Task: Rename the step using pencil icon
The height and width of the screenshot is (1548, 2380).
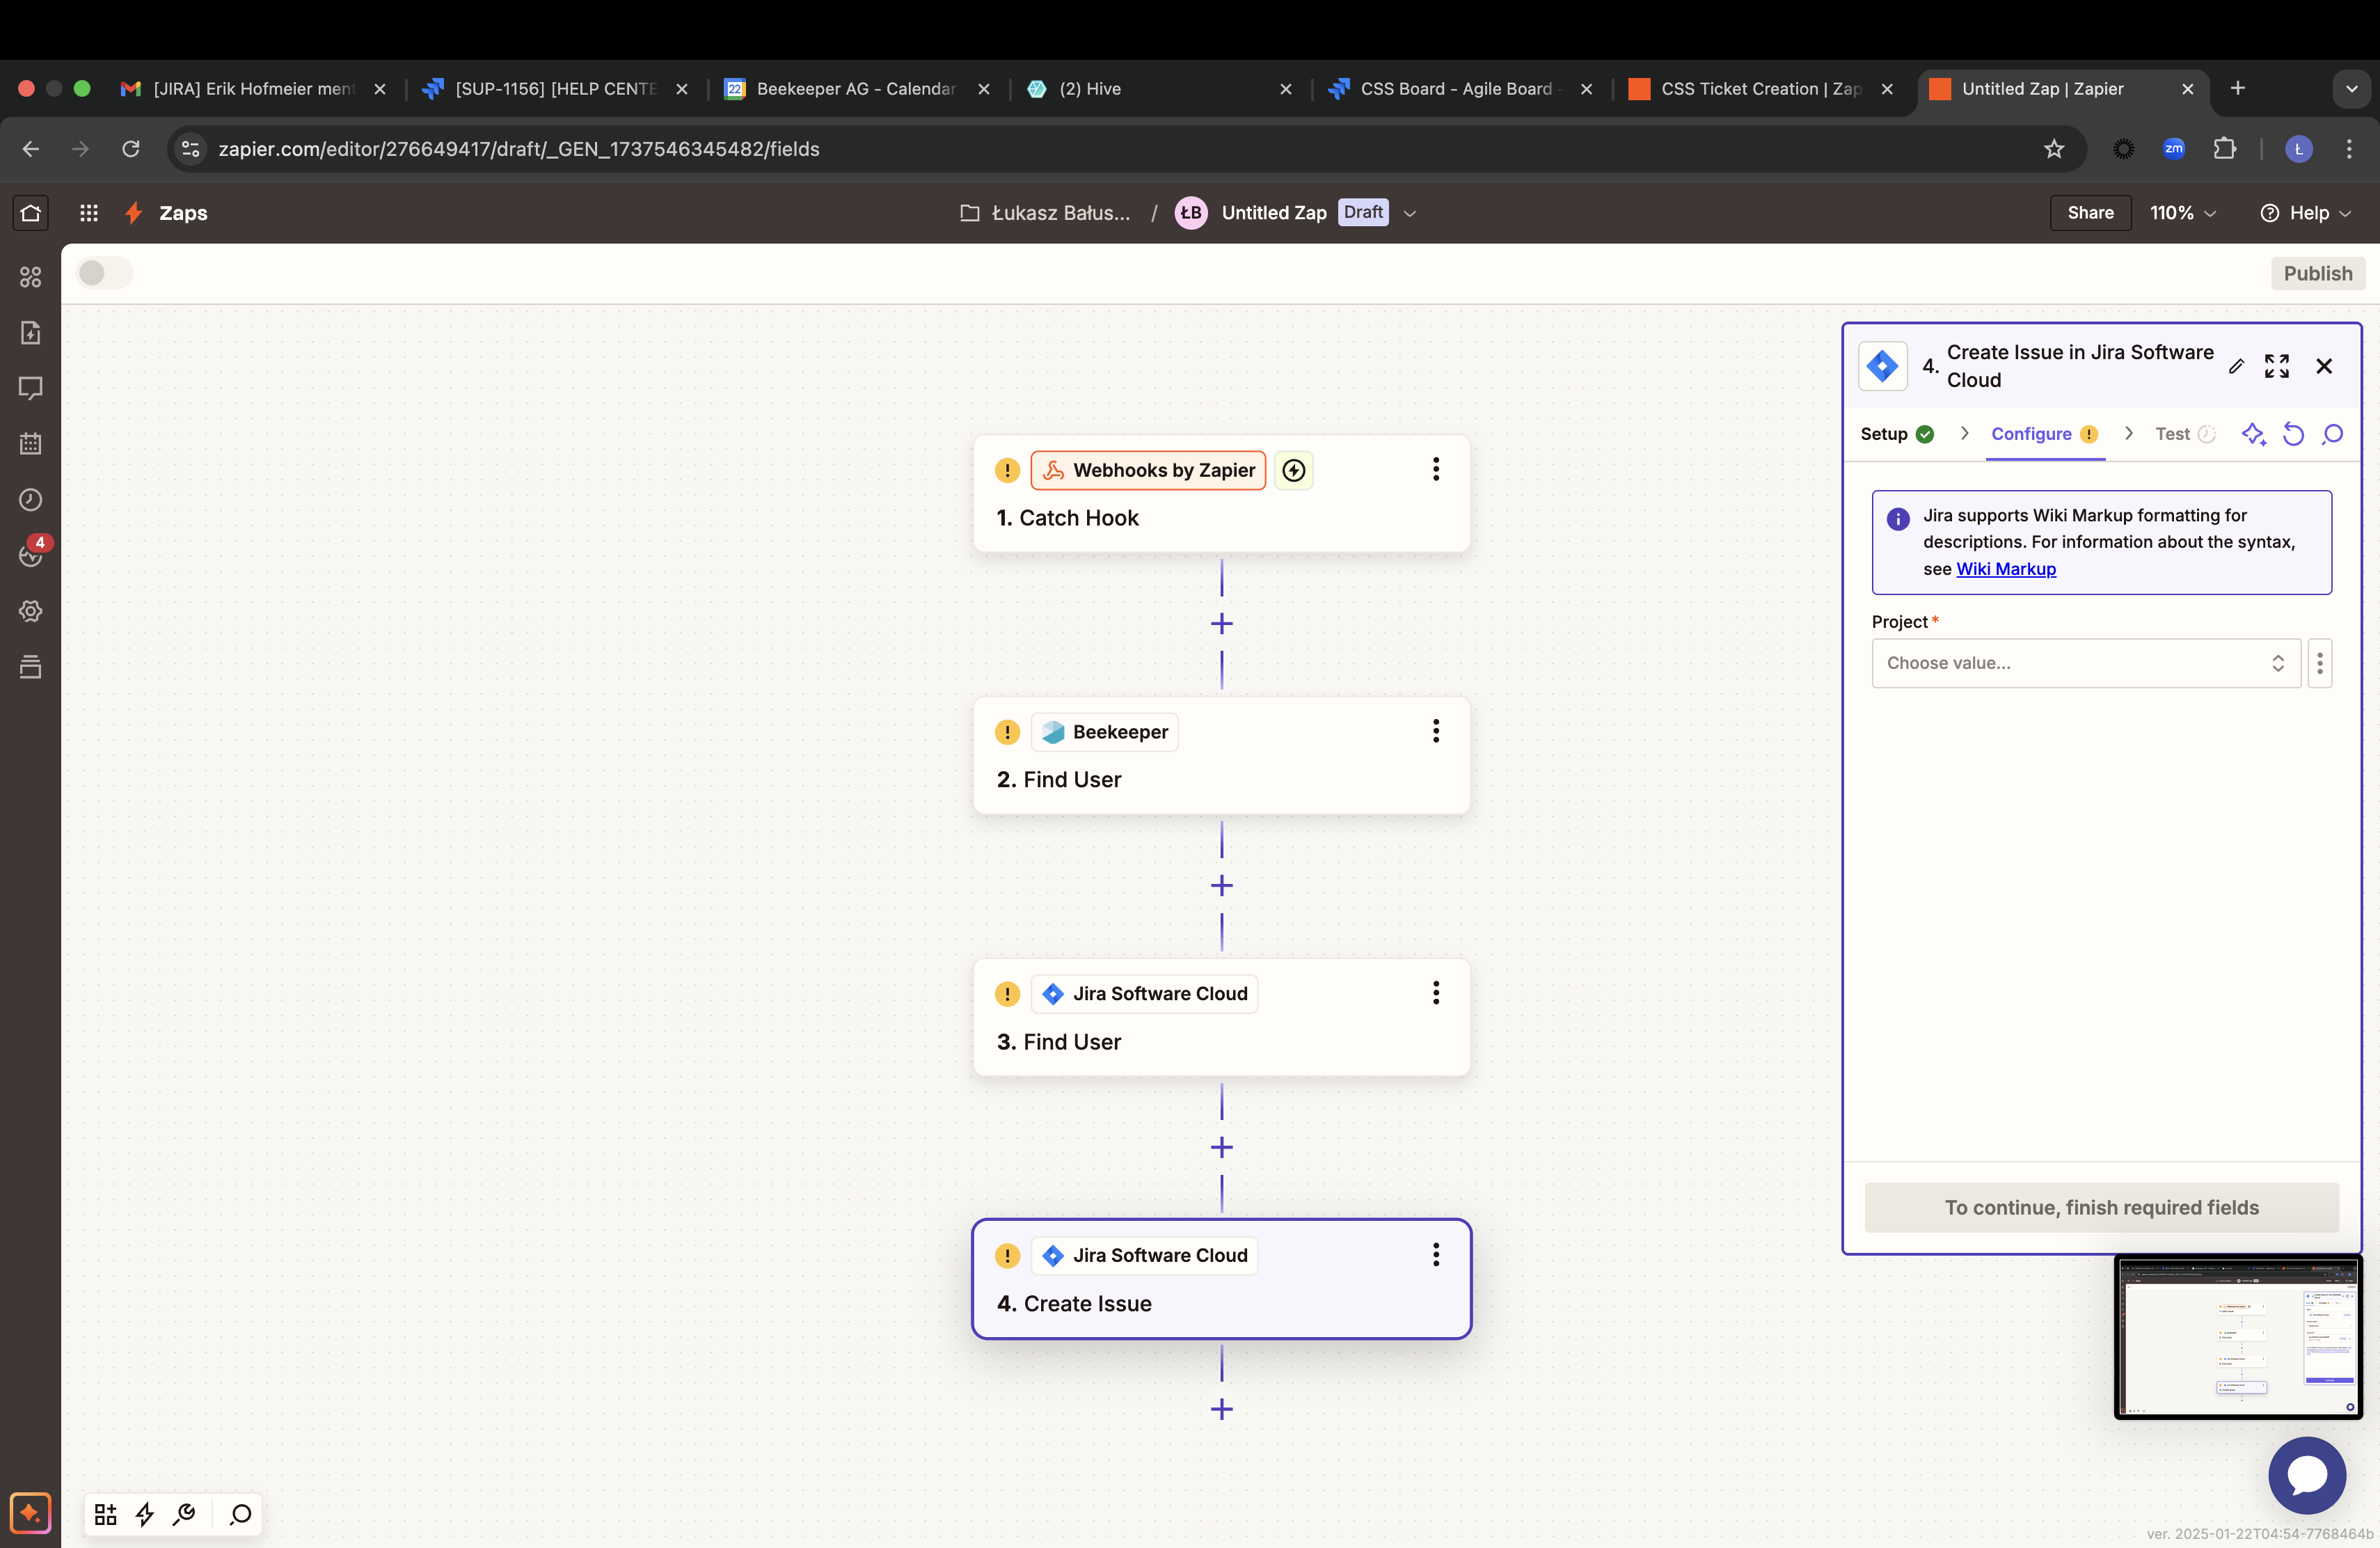Action: (2236, 366)
